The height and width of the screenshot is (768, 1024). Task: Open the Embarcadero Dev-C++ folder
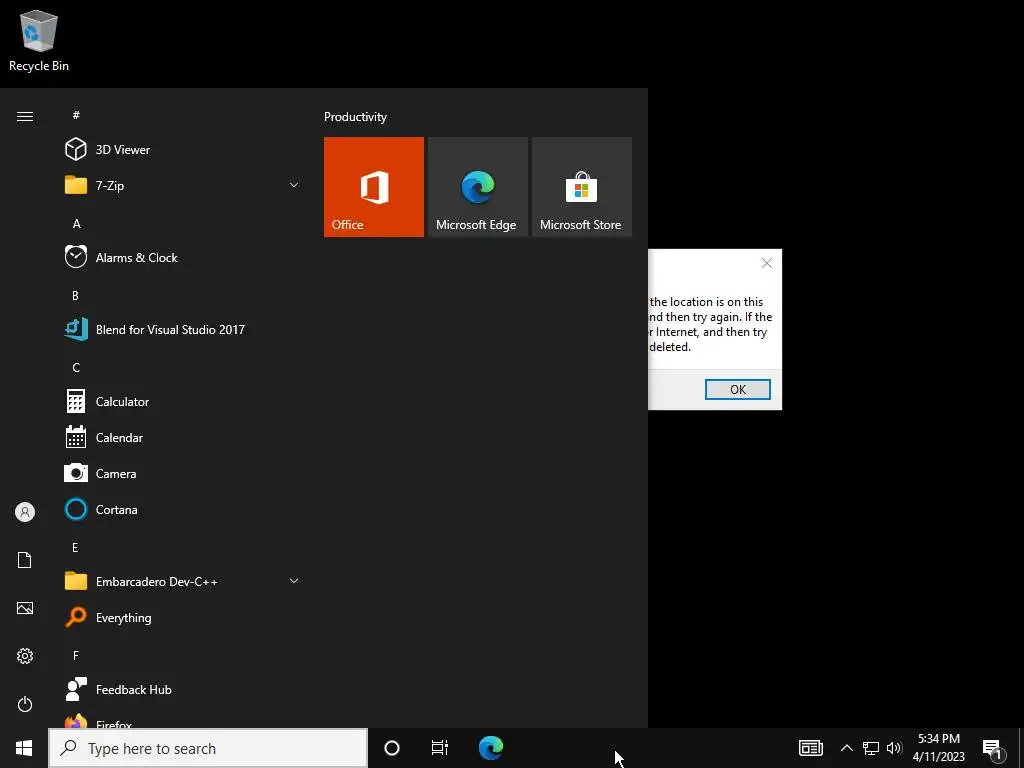click(x=183, y=581)
